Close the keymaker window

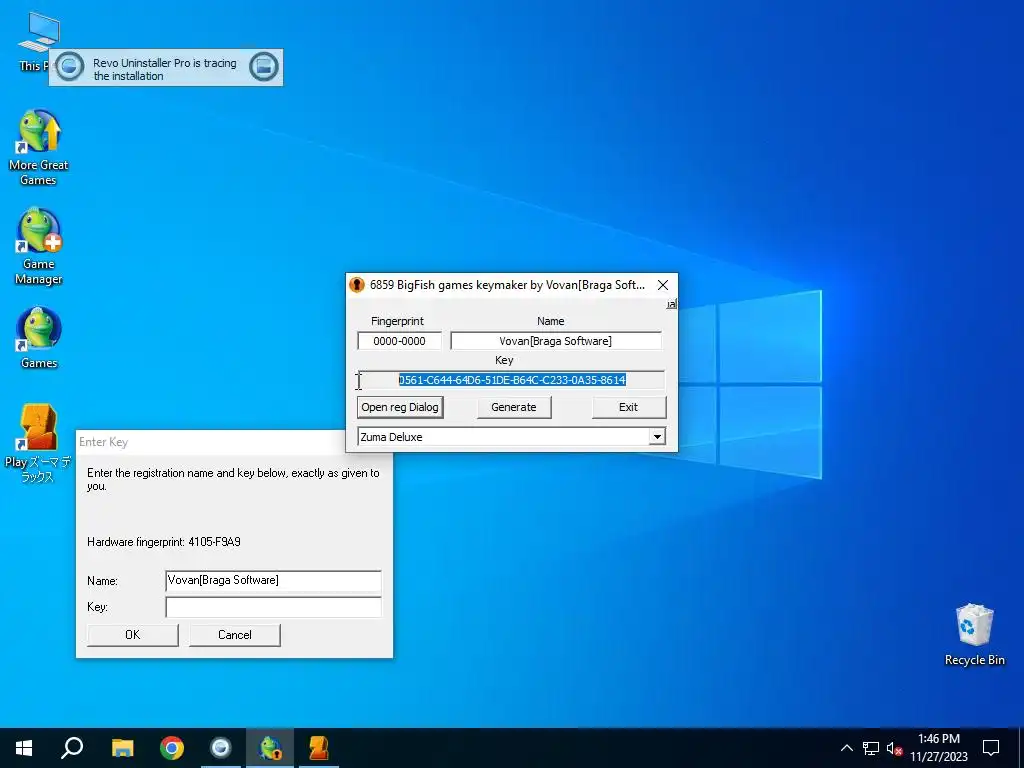[x=663, y=285]
